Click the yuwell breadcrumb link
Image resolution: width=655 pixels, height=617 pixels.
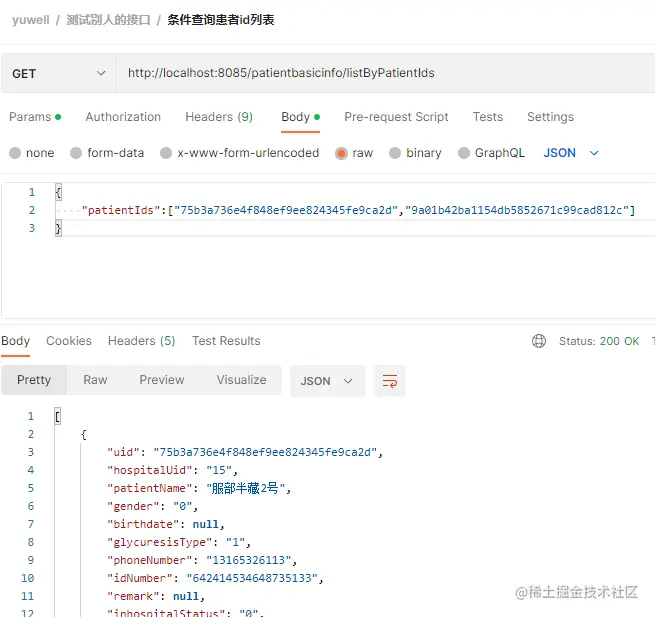coord(30,20)
